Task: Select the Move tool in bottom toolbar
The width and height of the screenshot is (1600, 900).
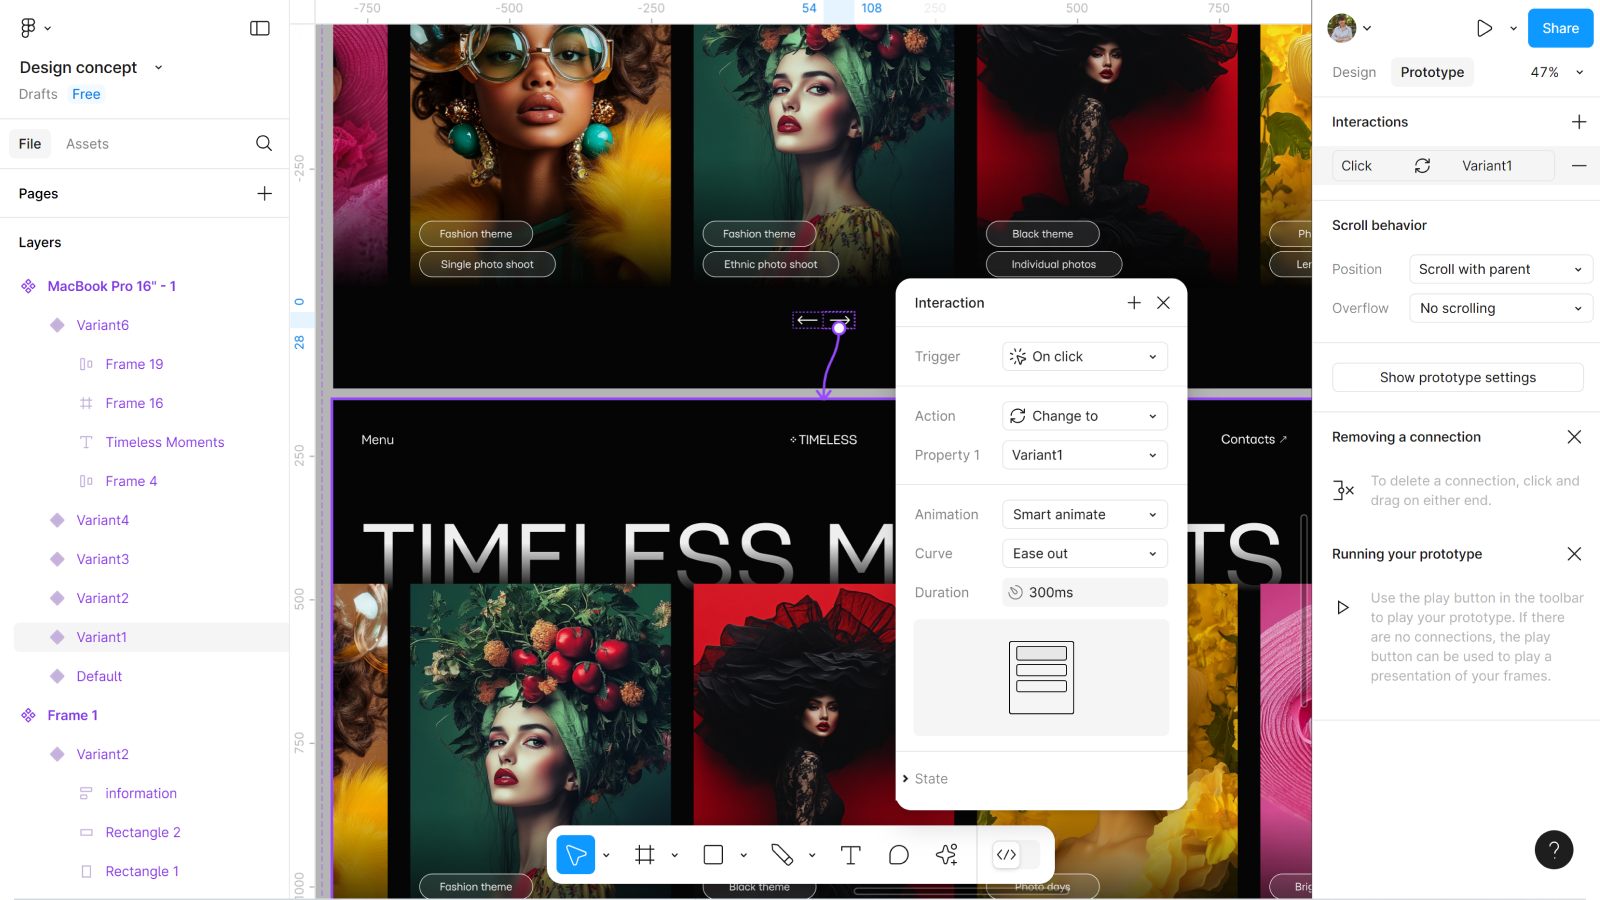Action: point(576,855)
